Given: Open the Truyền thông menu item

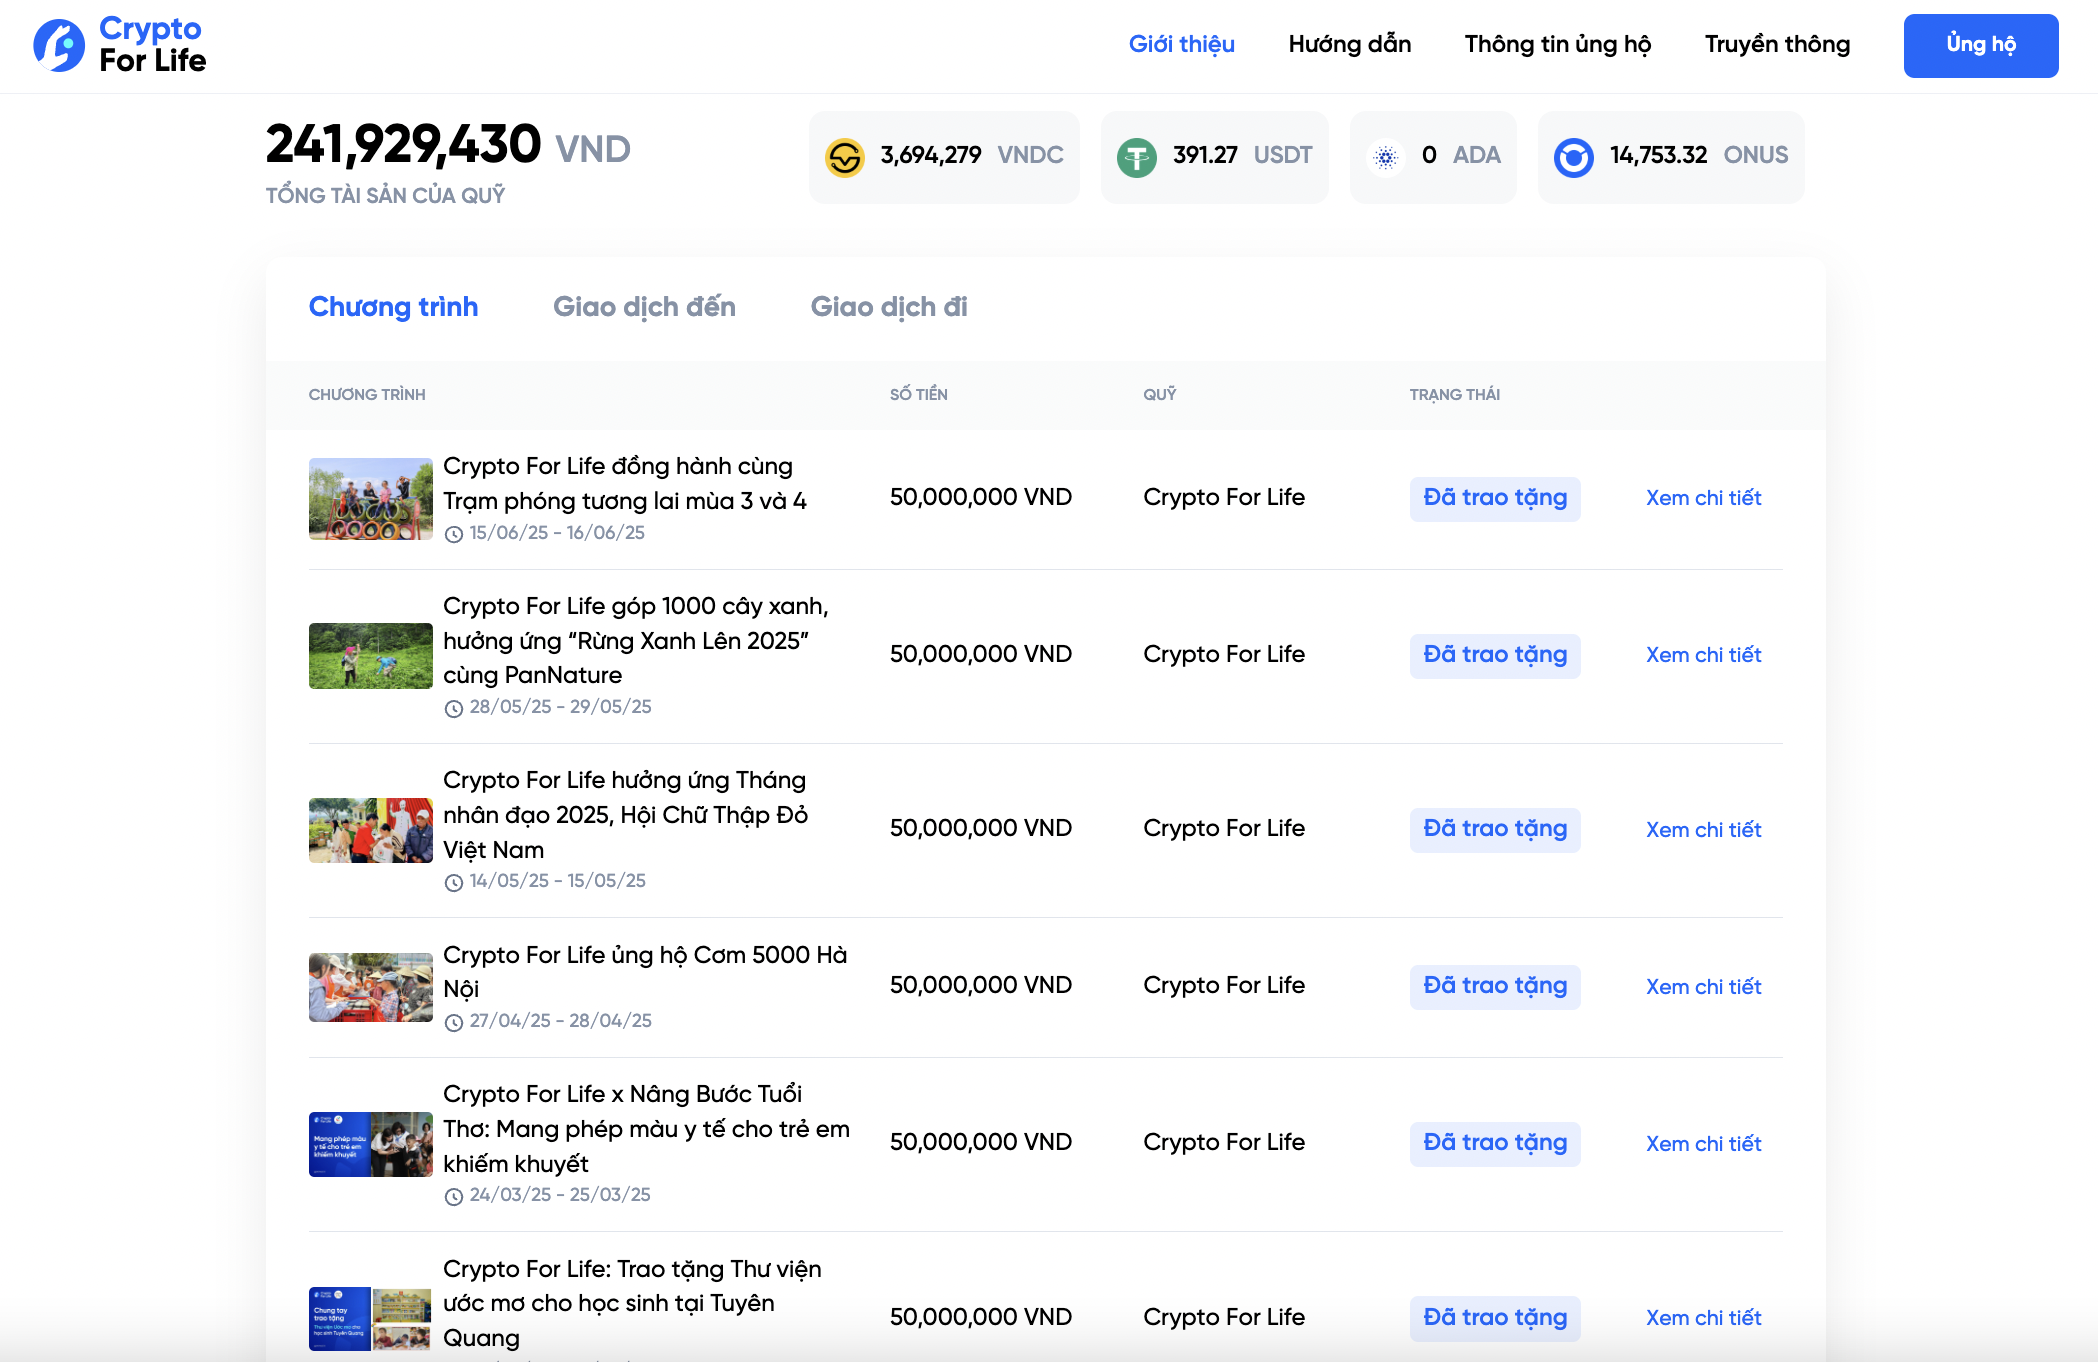Looking at the screenshot, I should pyautogui.click(x=1778, y=44).
